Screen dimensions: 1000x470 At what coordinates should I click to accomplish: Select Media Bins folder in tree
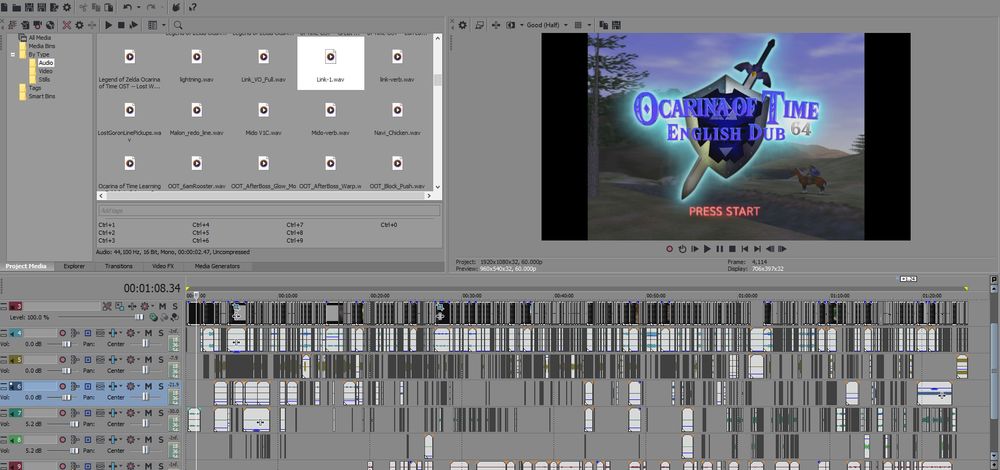[x=41, y=47]
